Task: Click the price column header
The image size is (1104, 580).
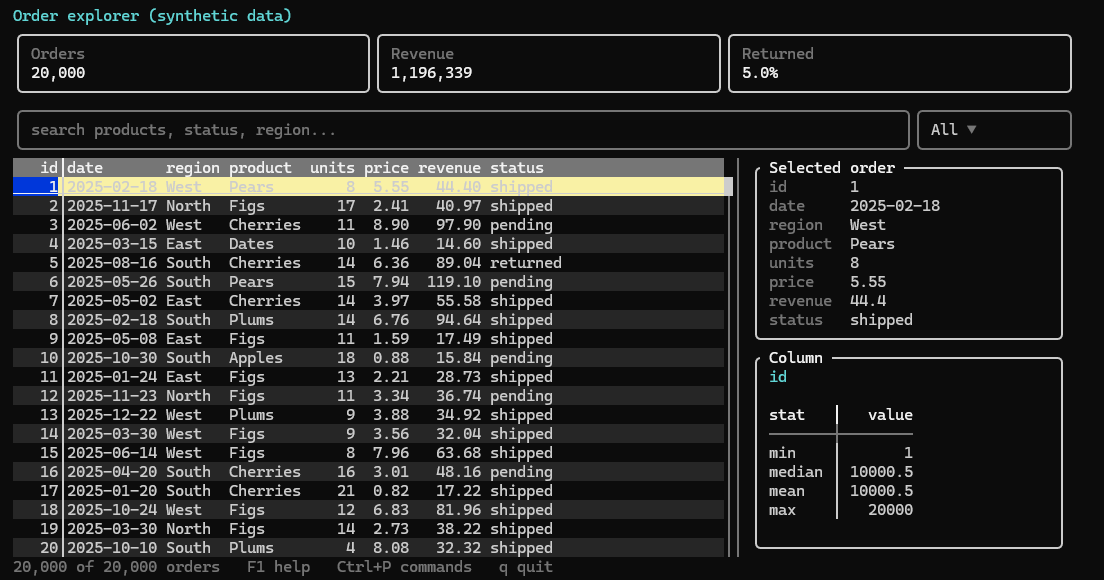Action: tap(387, 168)
